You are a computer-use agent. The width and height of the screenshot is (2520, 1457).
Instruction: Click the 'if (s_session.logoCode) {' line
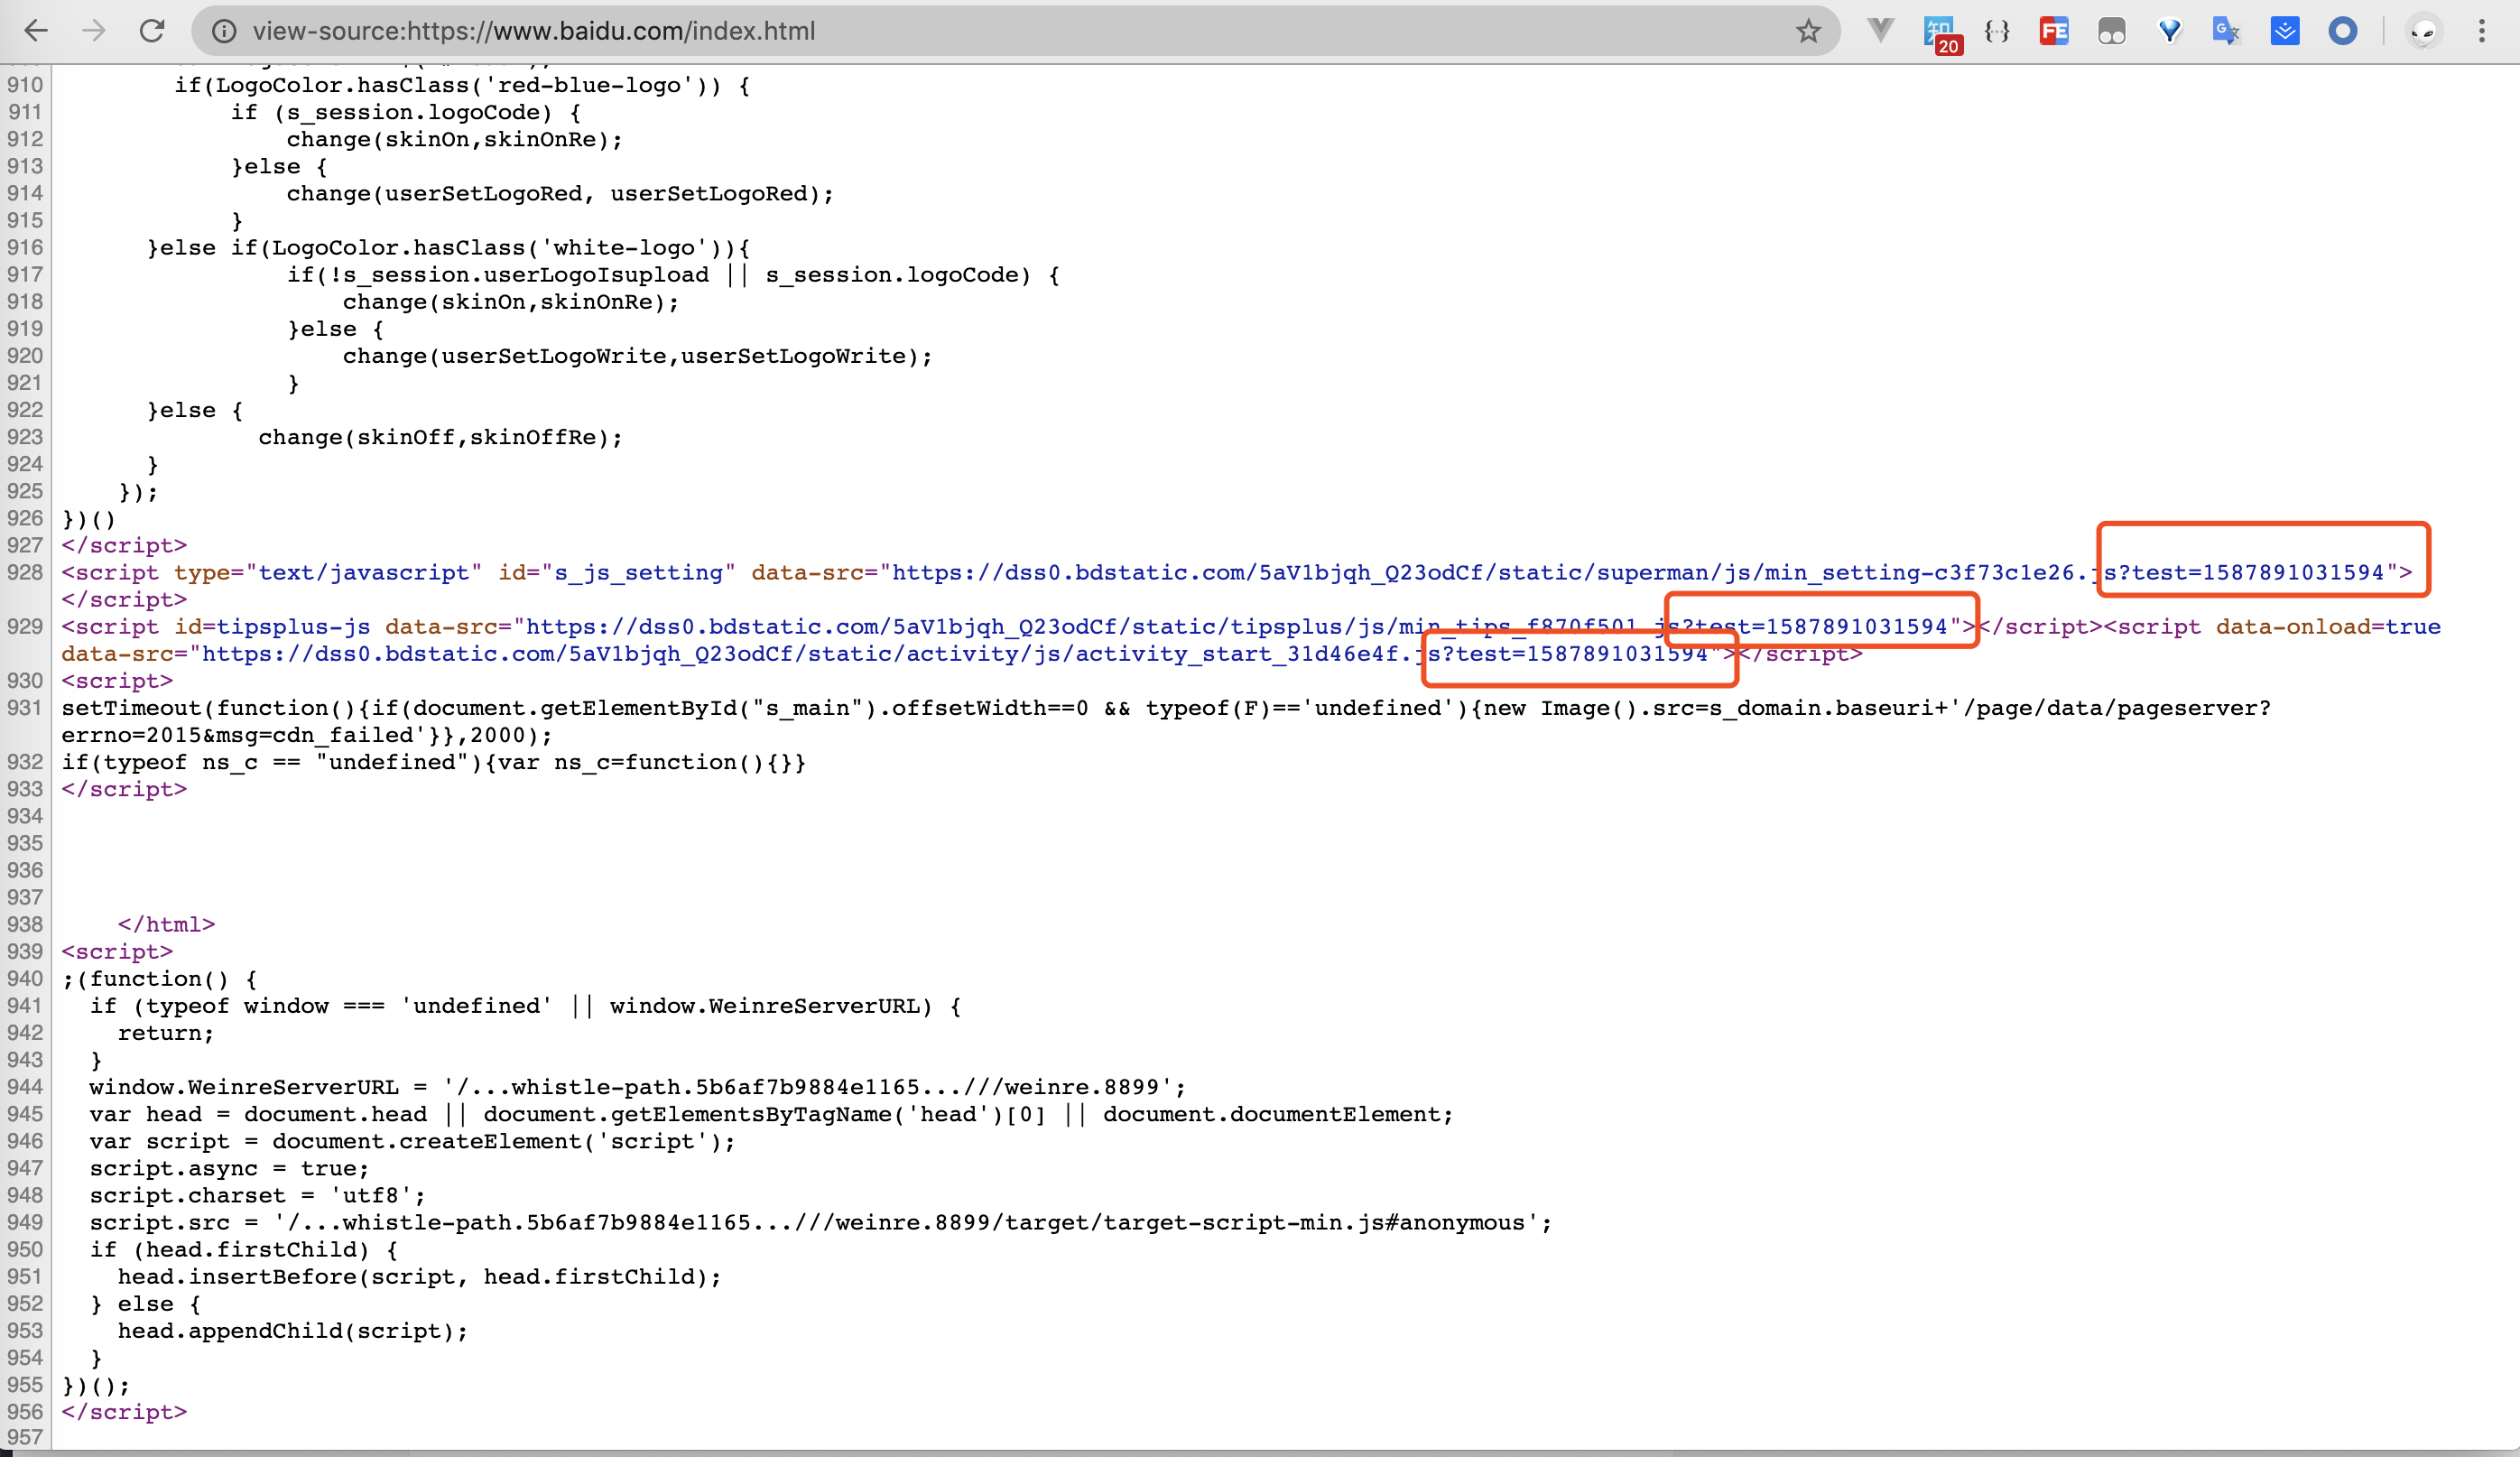[x=406, y=112]
